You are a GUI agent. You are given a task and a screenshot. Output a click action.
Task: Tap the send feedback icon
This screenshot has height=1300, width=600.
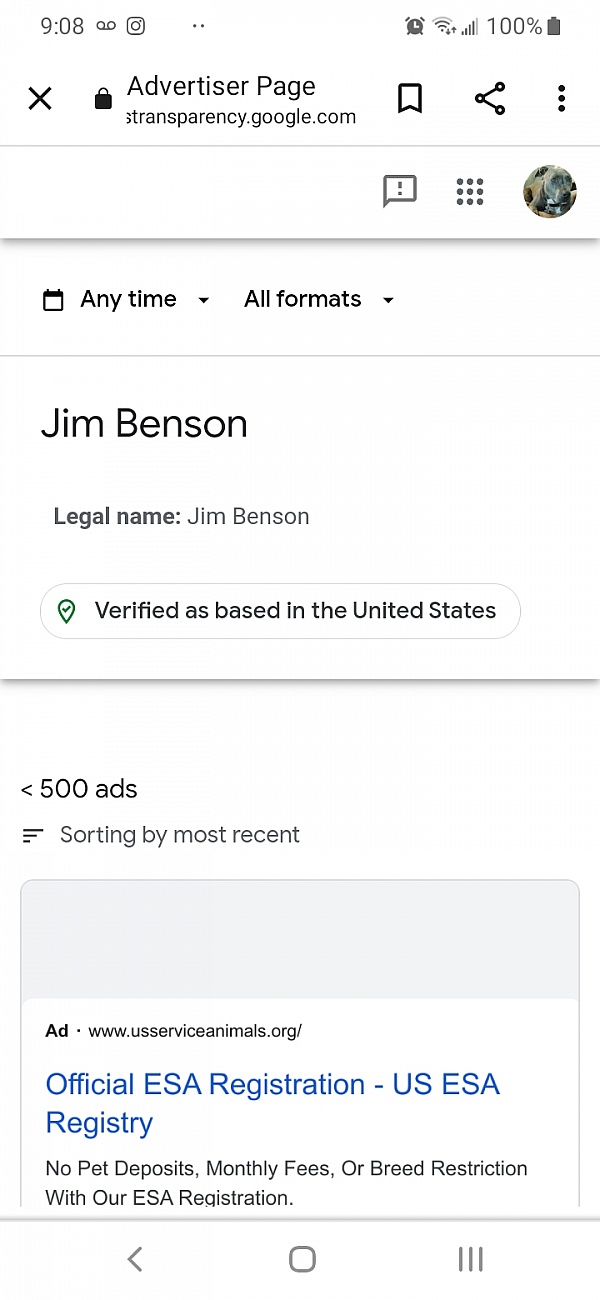click(x=400, y=190)
